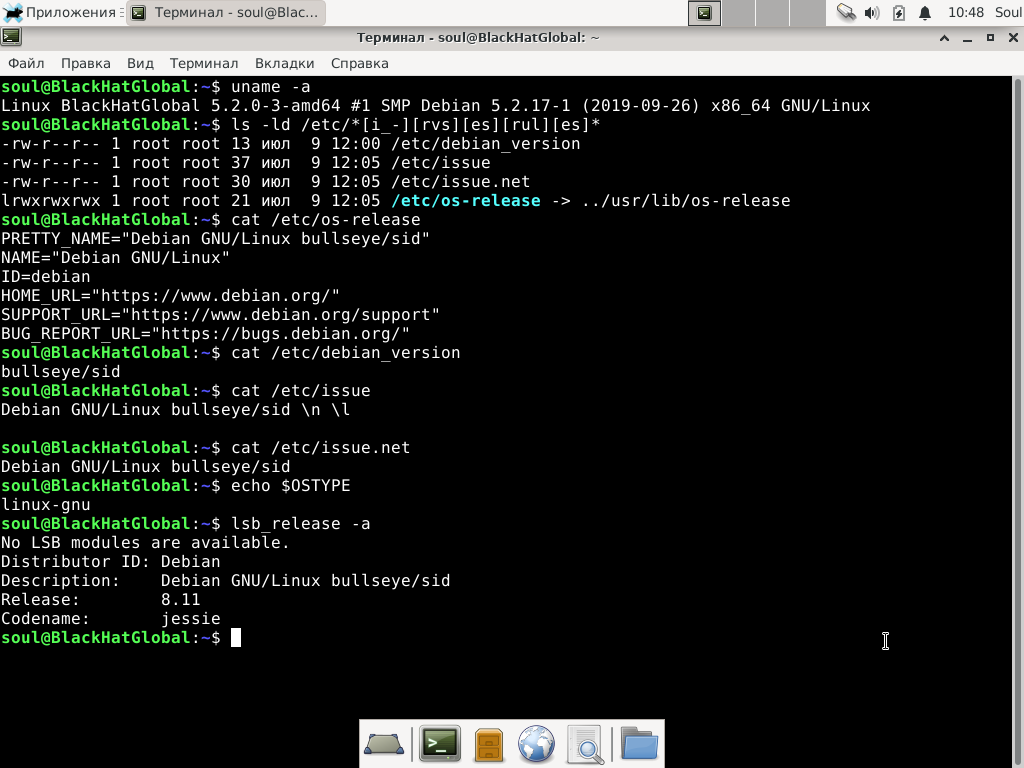This screenshot has width=1024, height=768.
Task: Click the Приложения menu mouse logo icon
Action: pos(12,12)
